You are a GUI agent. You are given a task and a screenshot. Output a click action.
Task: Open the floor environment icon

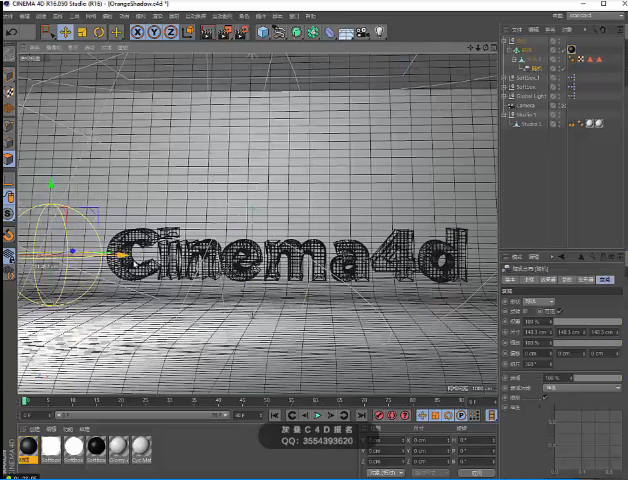(x=346, y=33)
